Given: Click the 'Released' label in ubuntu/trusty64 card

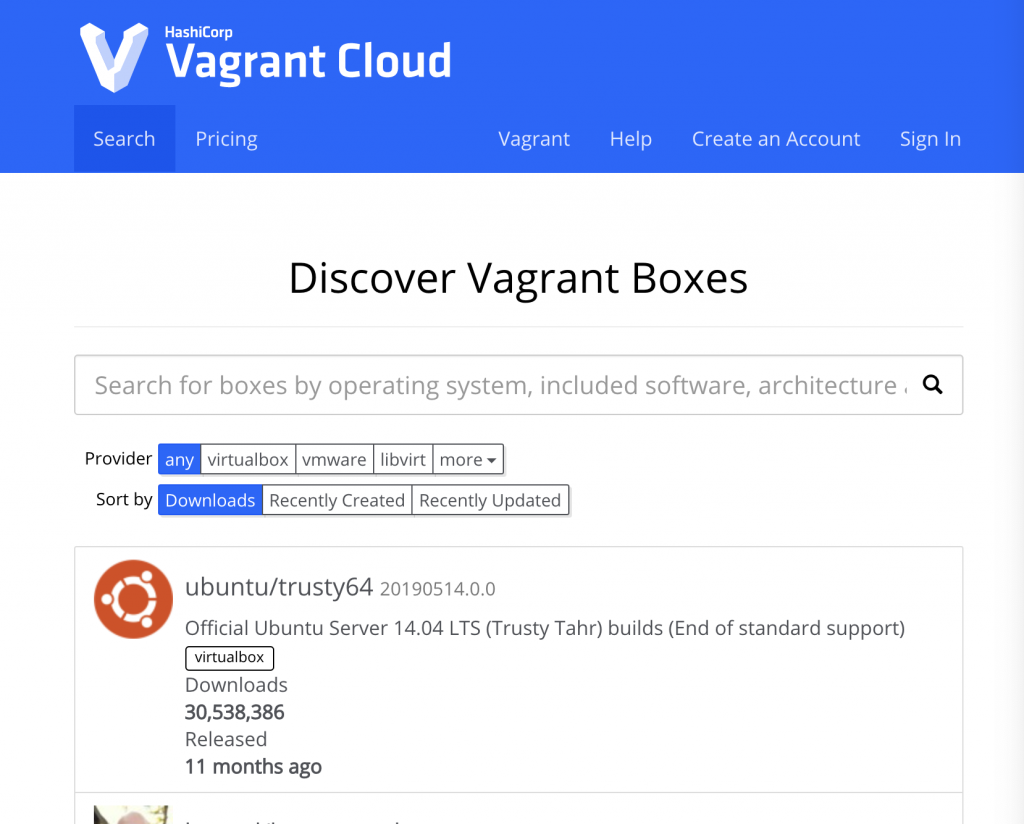Looking at the screenshot, I should 226,738.
